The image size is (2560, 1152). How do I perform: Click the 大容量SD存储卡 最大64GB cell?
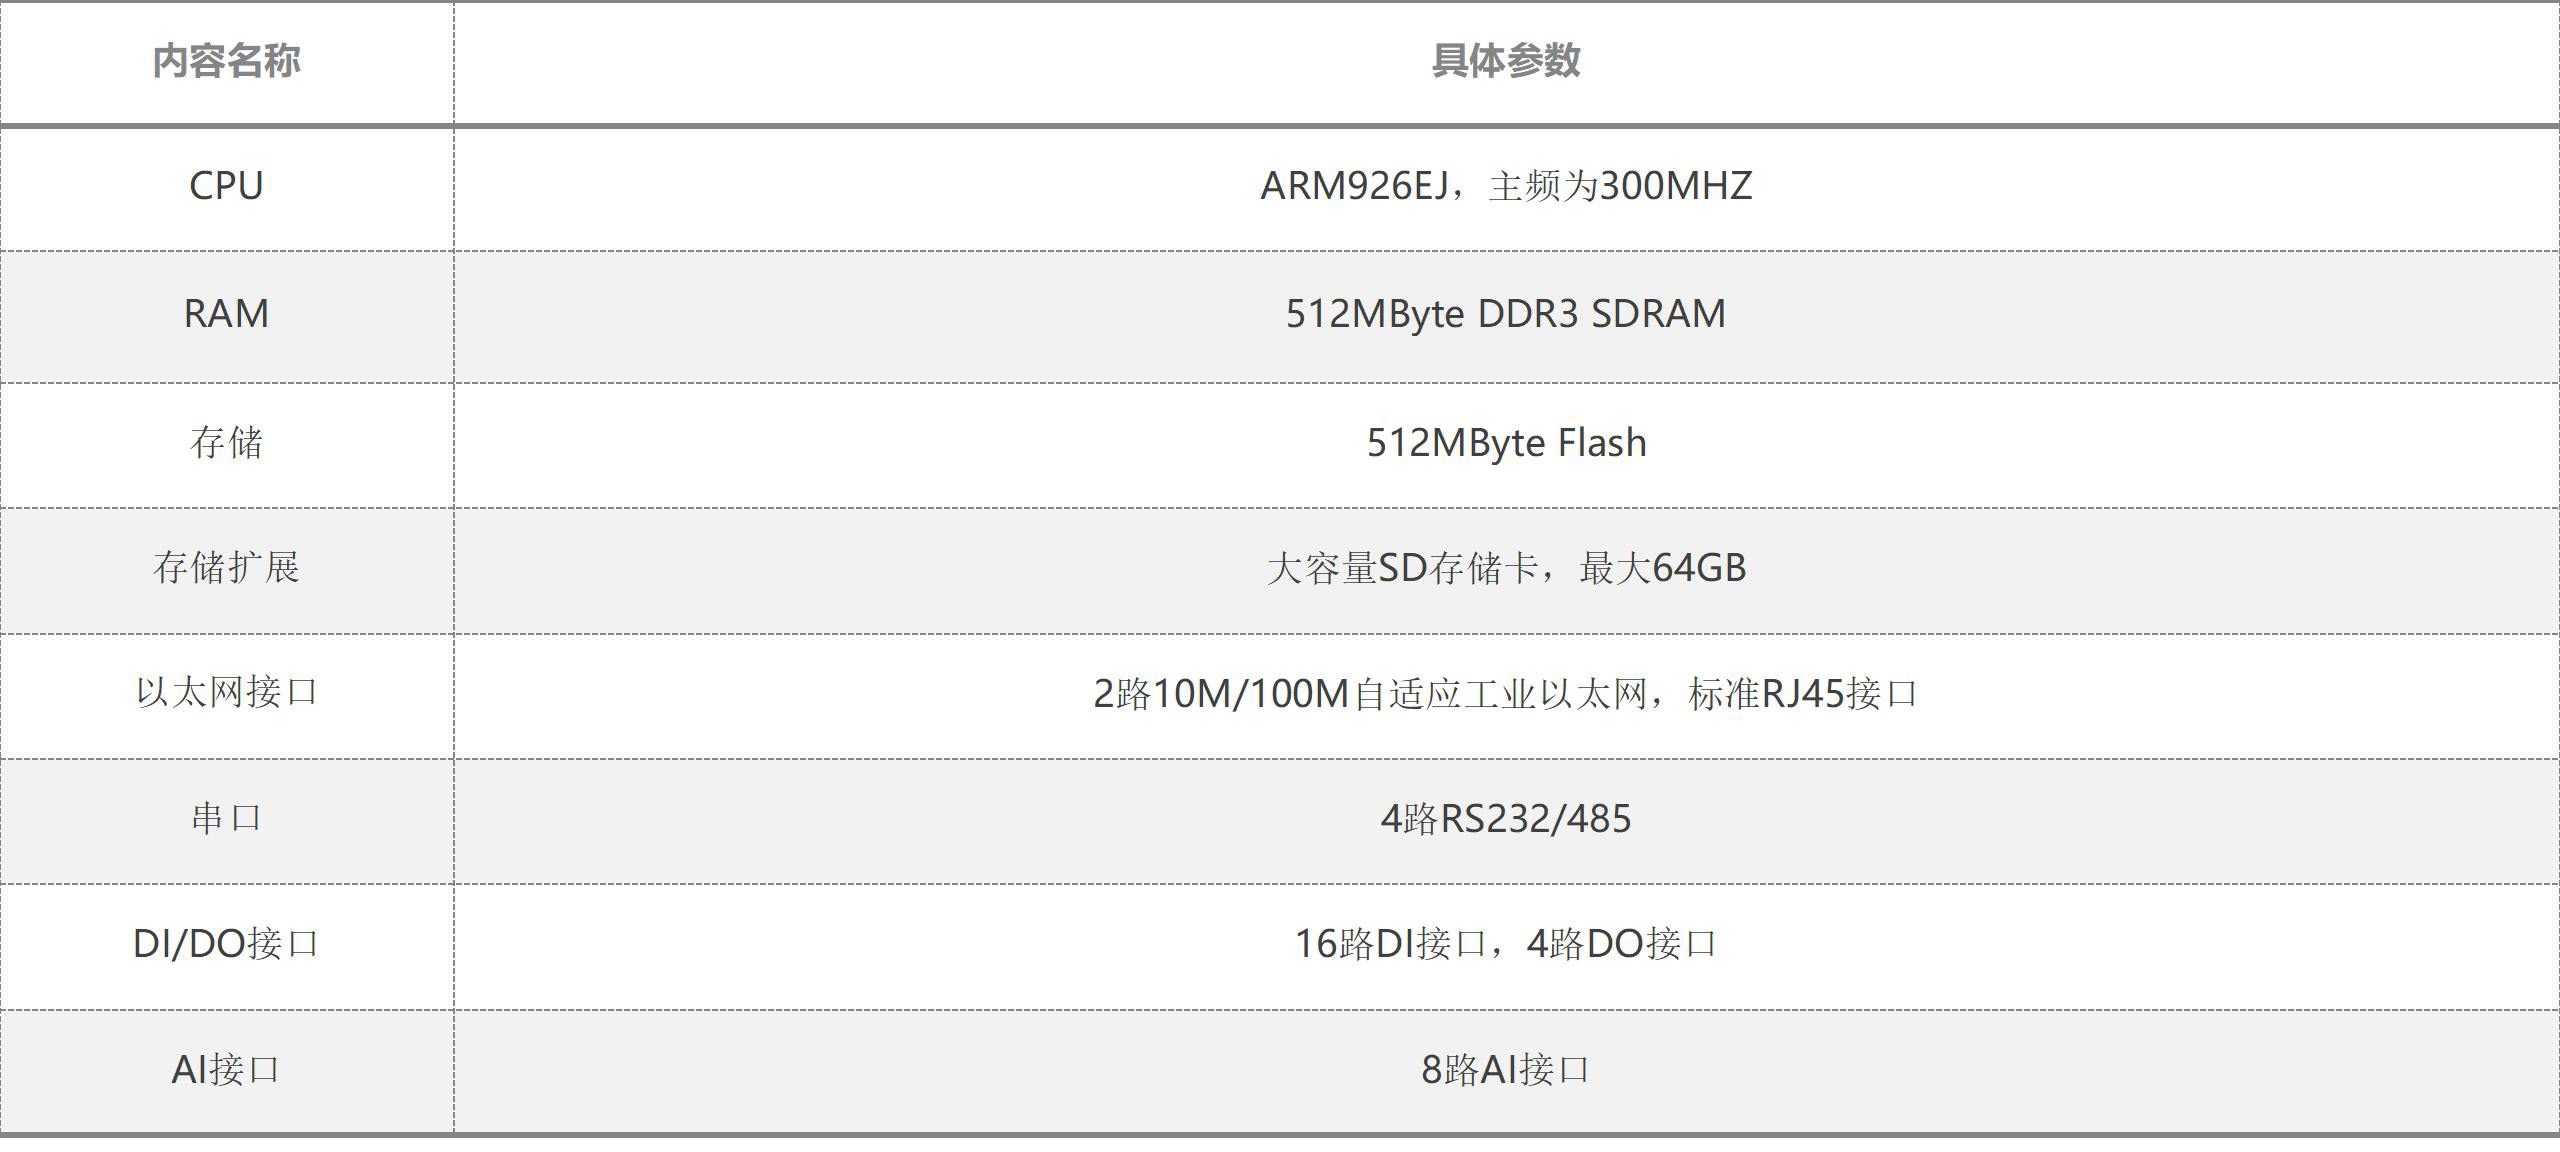1506,568
